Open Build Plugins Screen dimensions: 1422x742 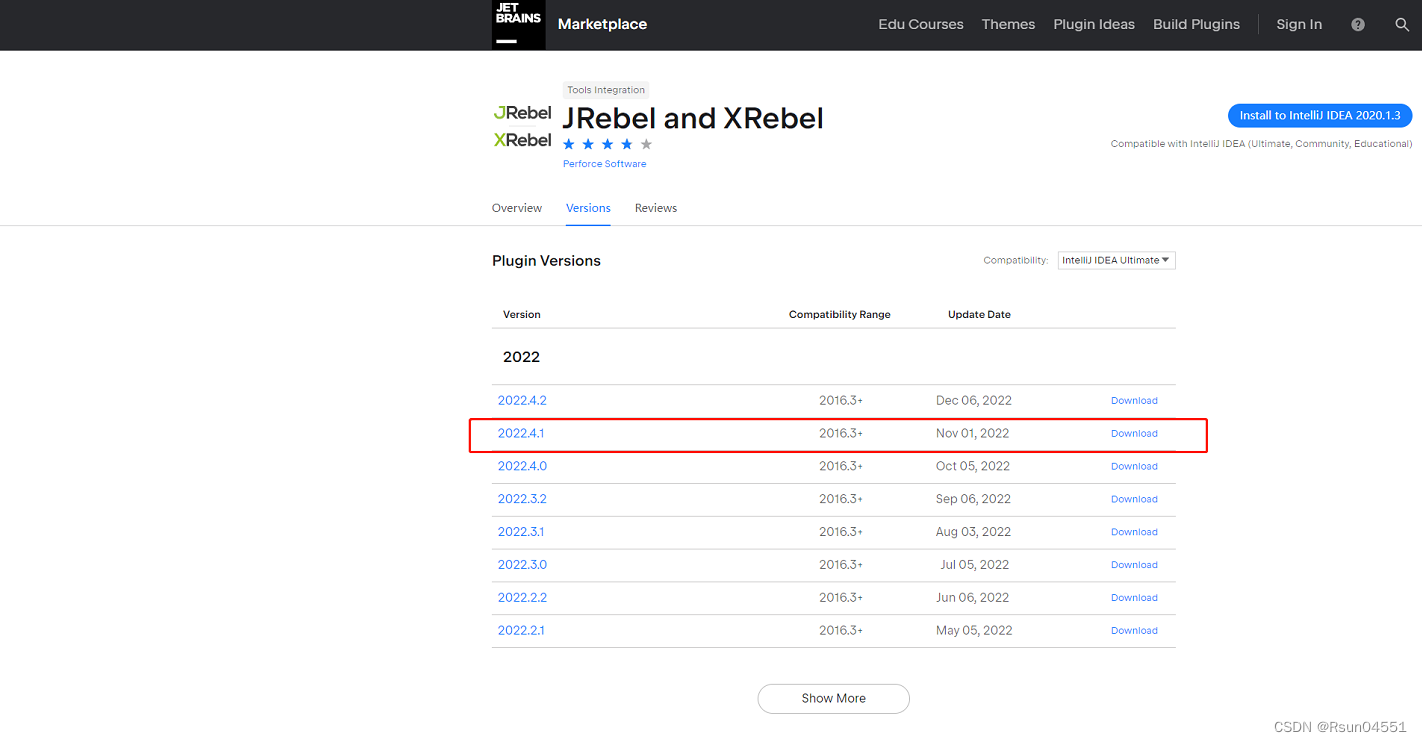tap(1196, 24)
